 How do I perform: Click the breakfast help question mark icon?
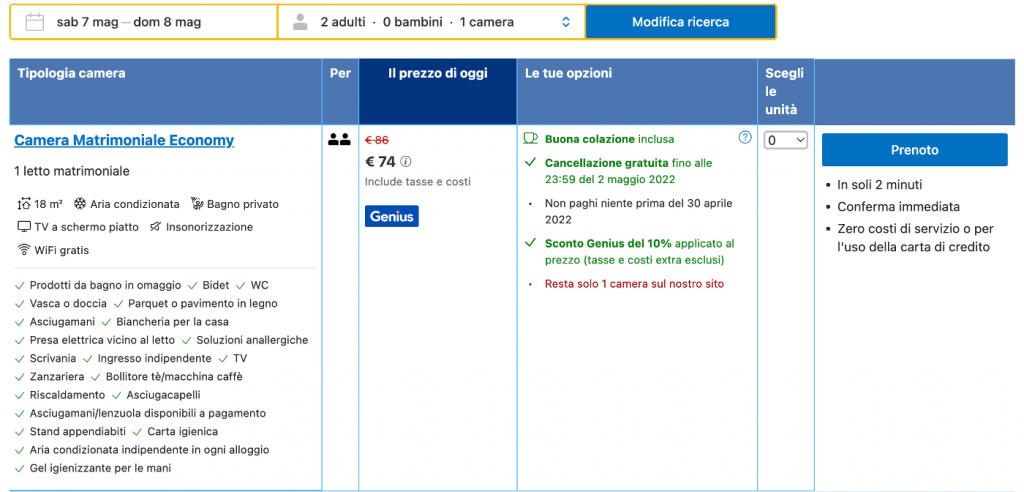click(x=745, y=138)
